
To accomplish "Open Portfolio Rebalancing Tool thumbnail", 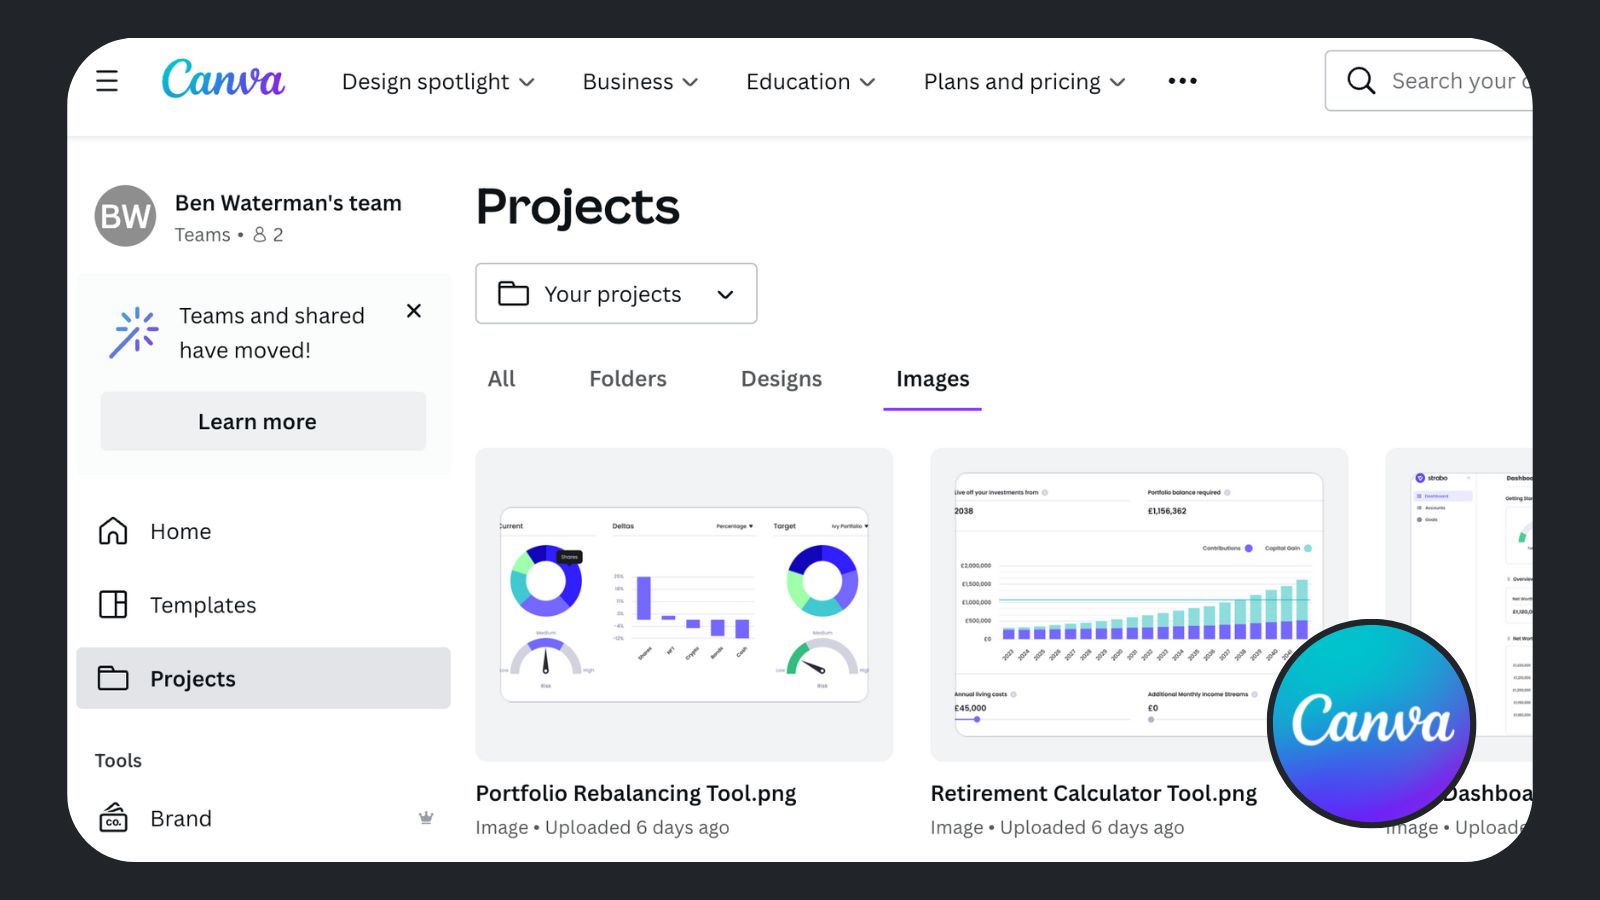I will pyautogui.click(x=684, y=605).
